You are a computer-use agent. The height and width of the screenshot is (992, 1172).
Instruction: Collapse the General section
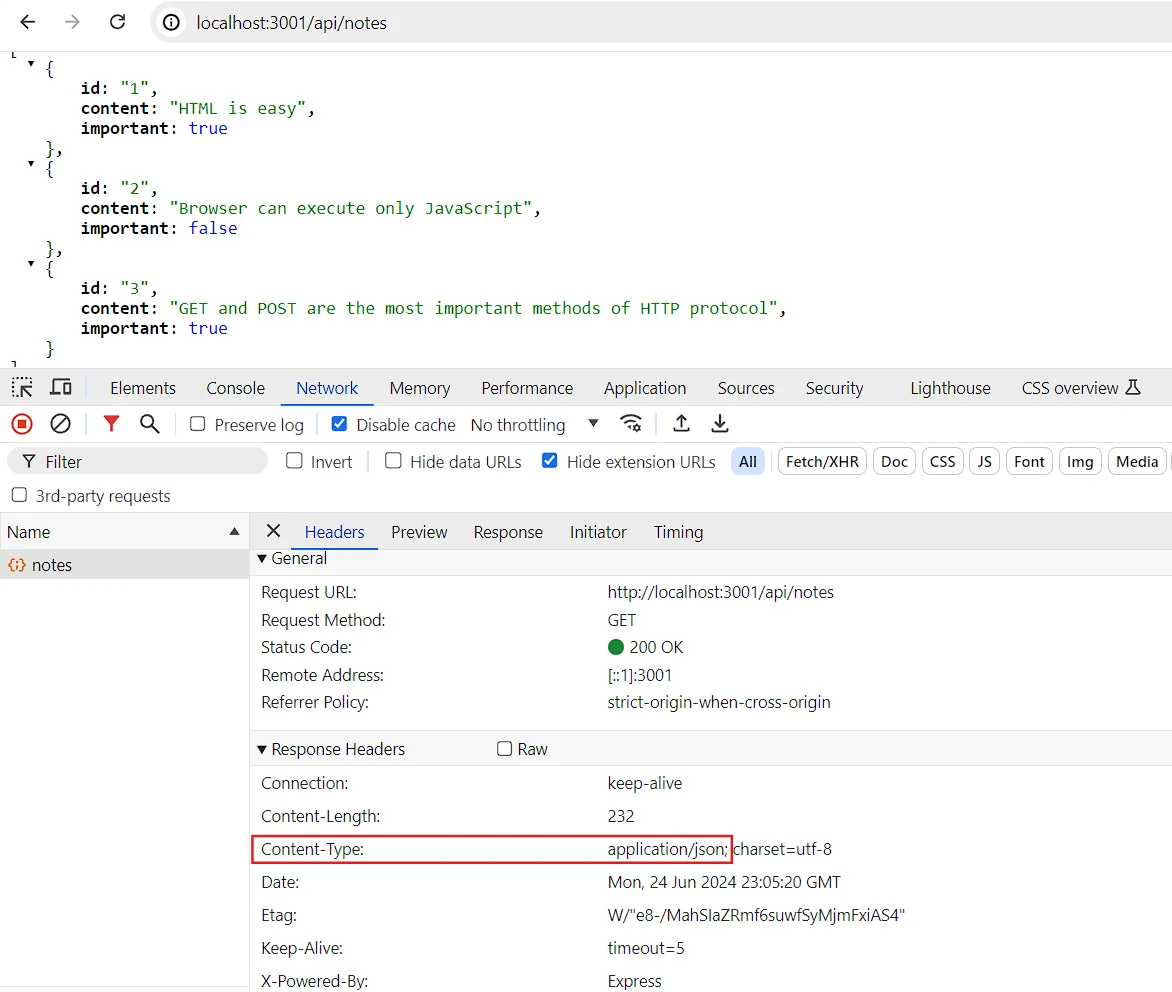coord(262,558)
